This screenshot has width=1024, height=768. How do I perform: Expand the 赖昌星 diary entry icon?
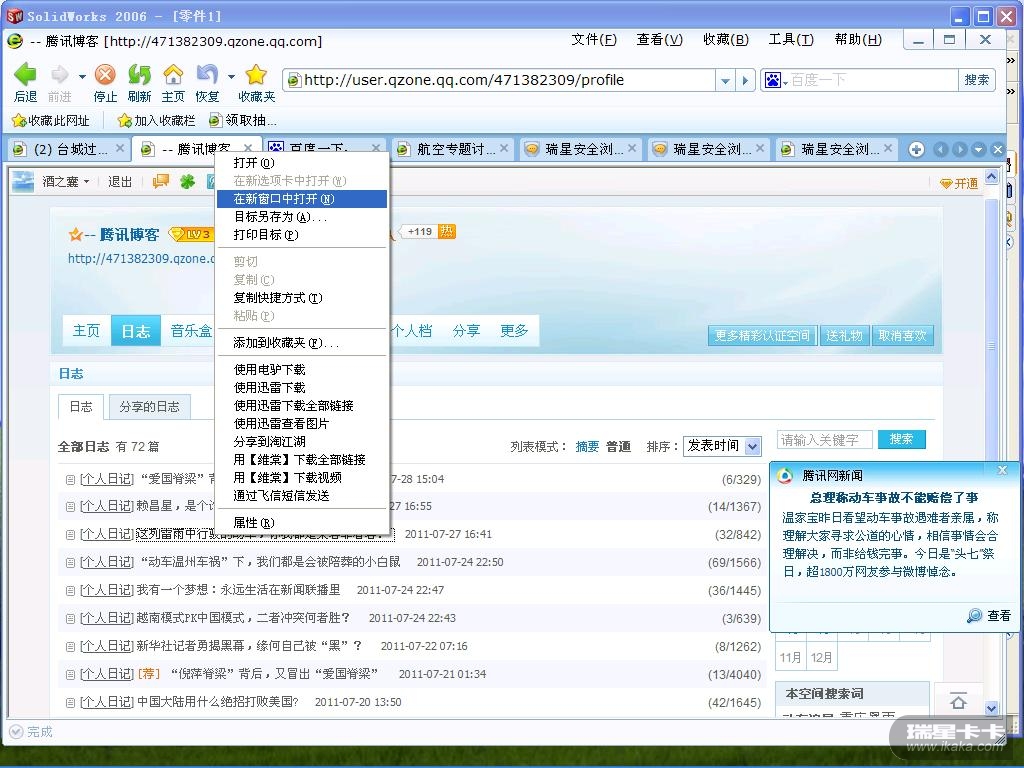point(70,507)
